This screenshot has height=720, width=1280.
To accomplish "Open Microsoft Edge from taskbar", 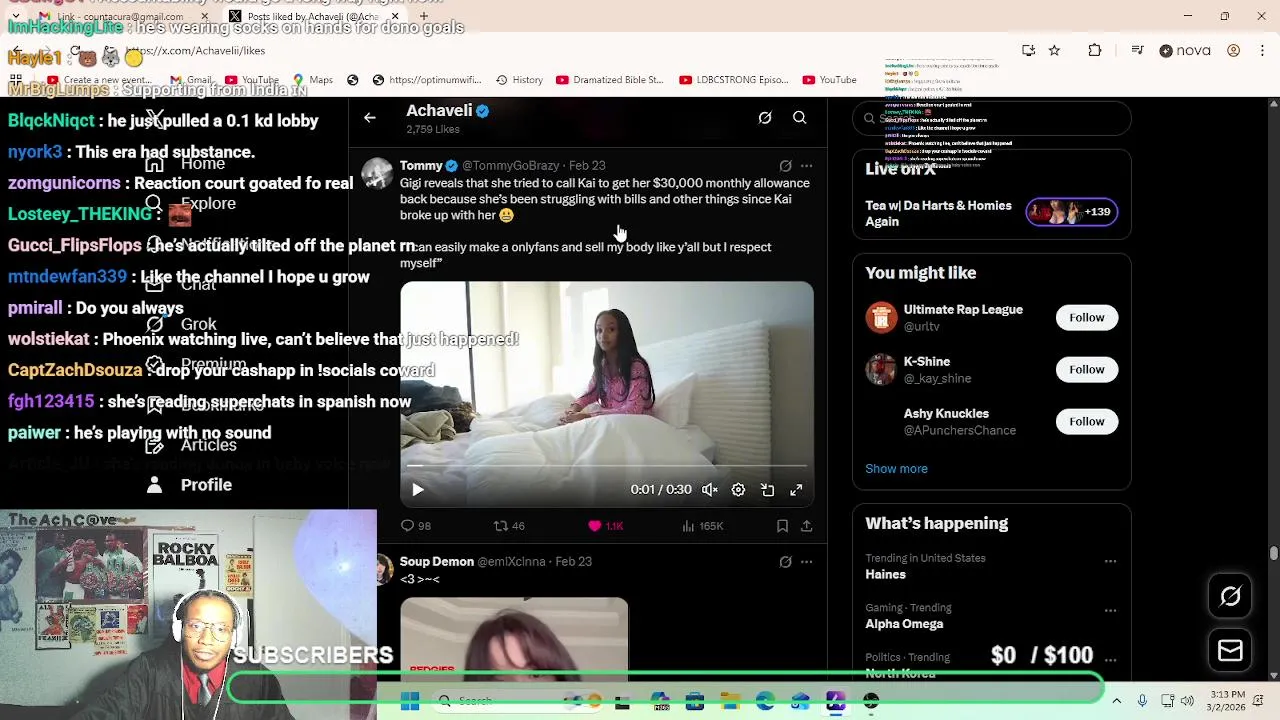I will pyautogui.click(x=765, y=702).
